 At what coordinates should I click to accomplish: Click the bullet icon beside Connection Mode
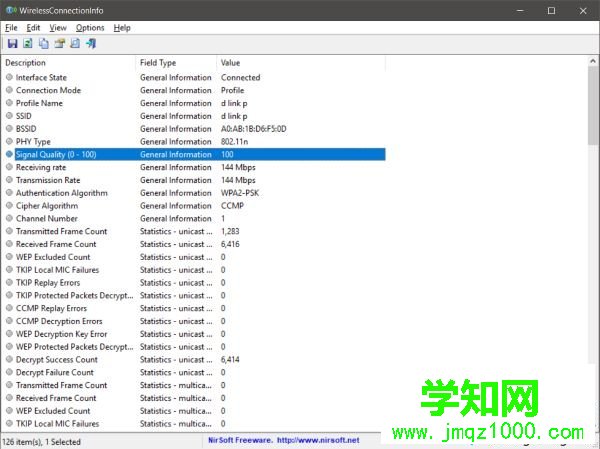10,90
